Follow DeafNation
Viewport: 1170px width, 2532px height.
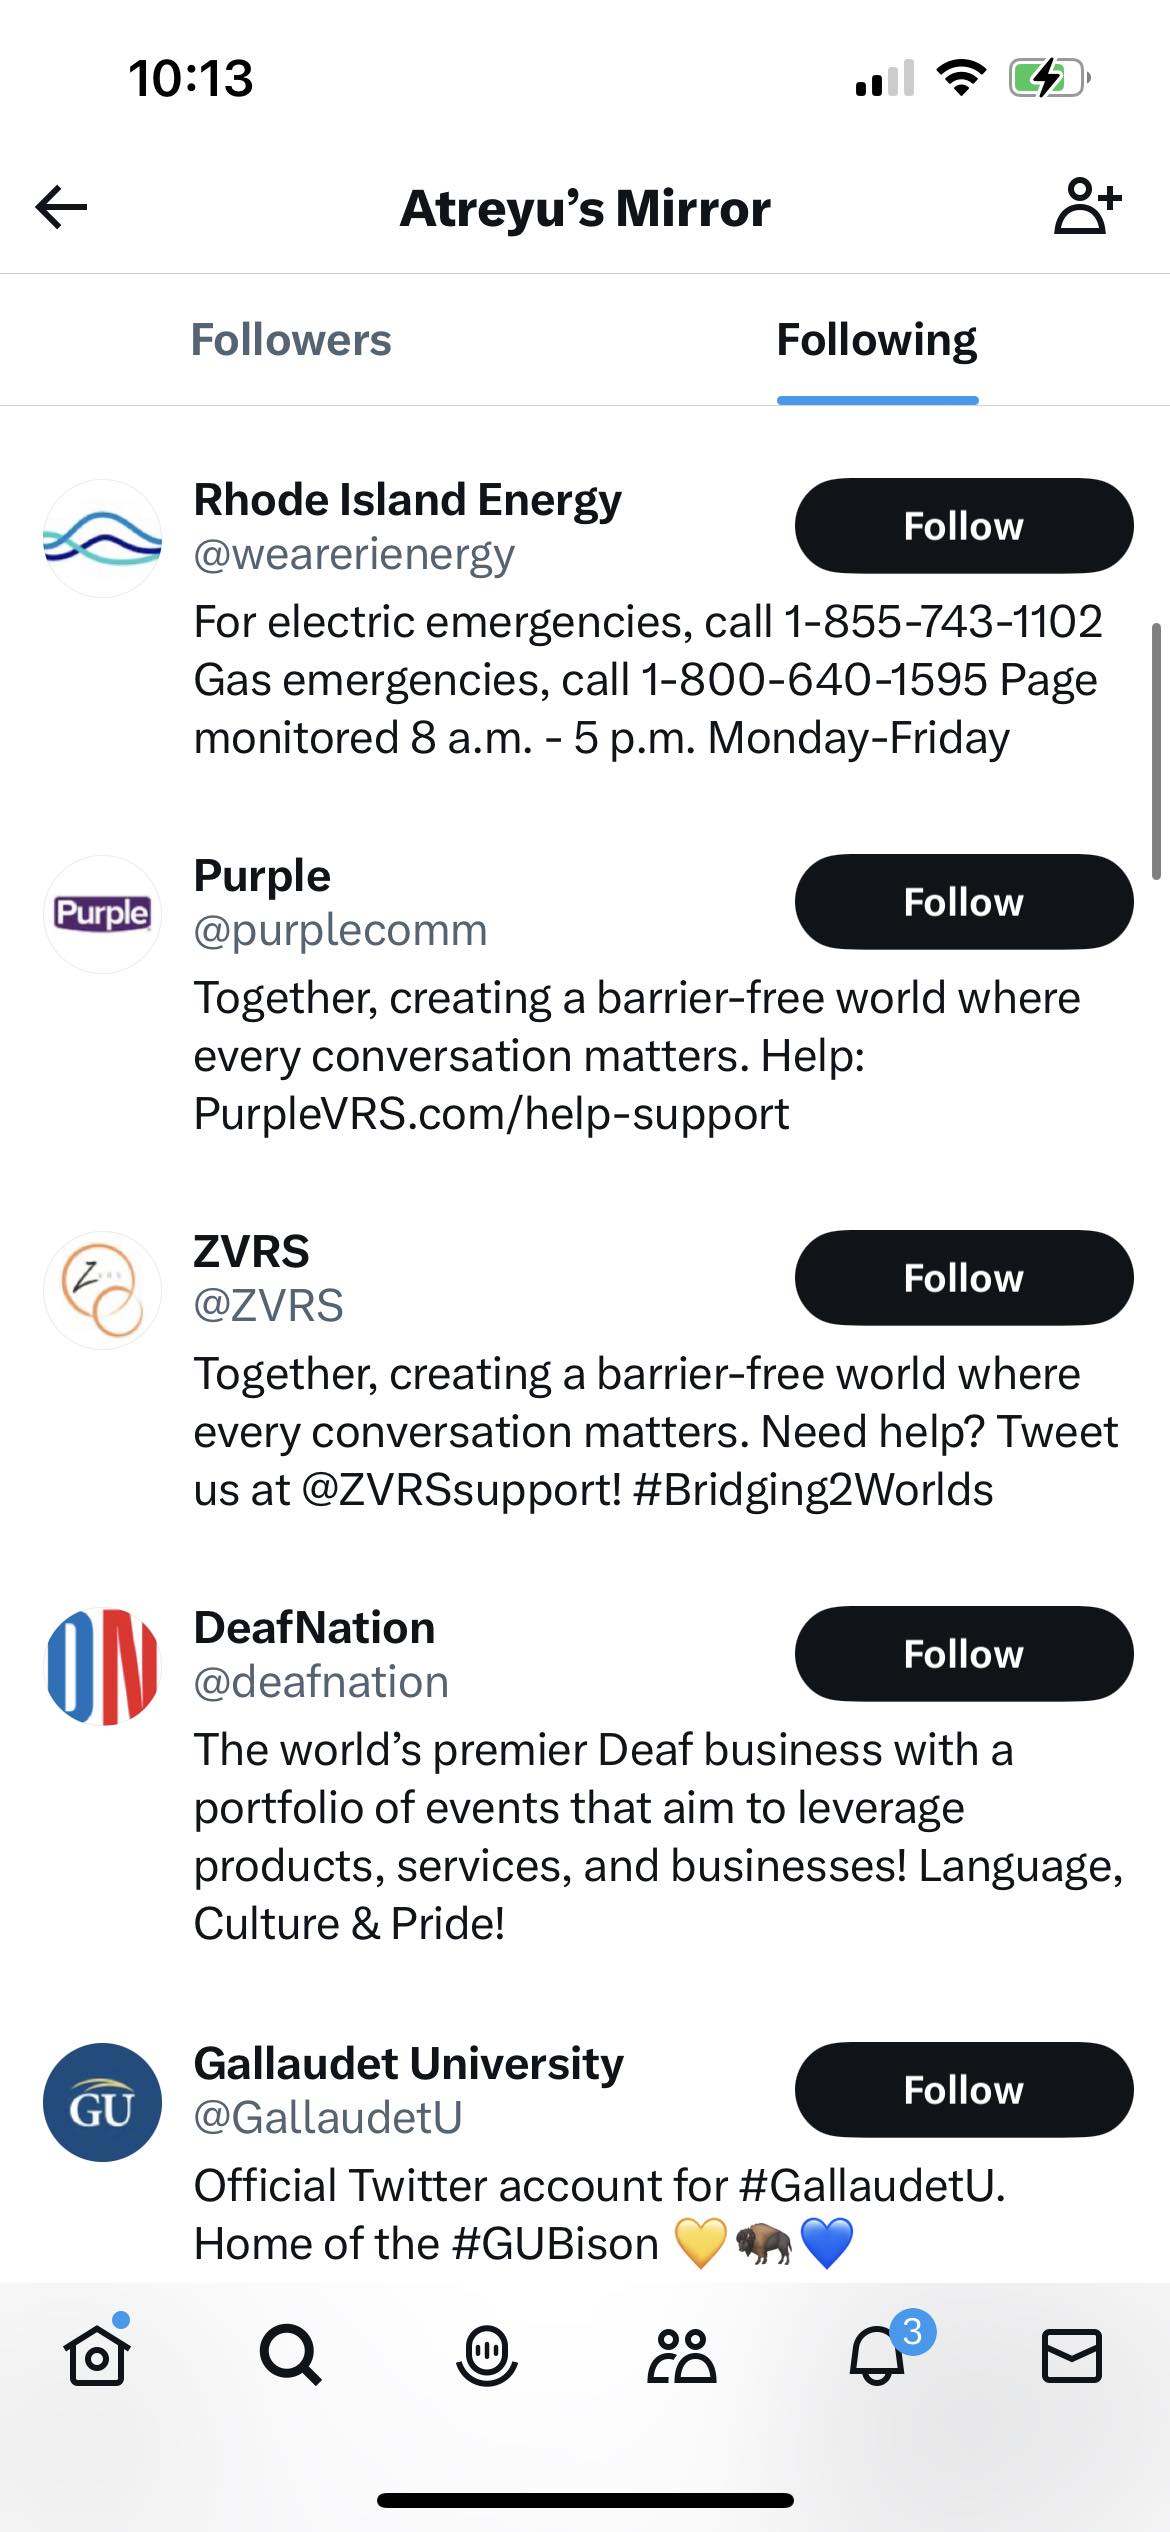point(963,1654)
